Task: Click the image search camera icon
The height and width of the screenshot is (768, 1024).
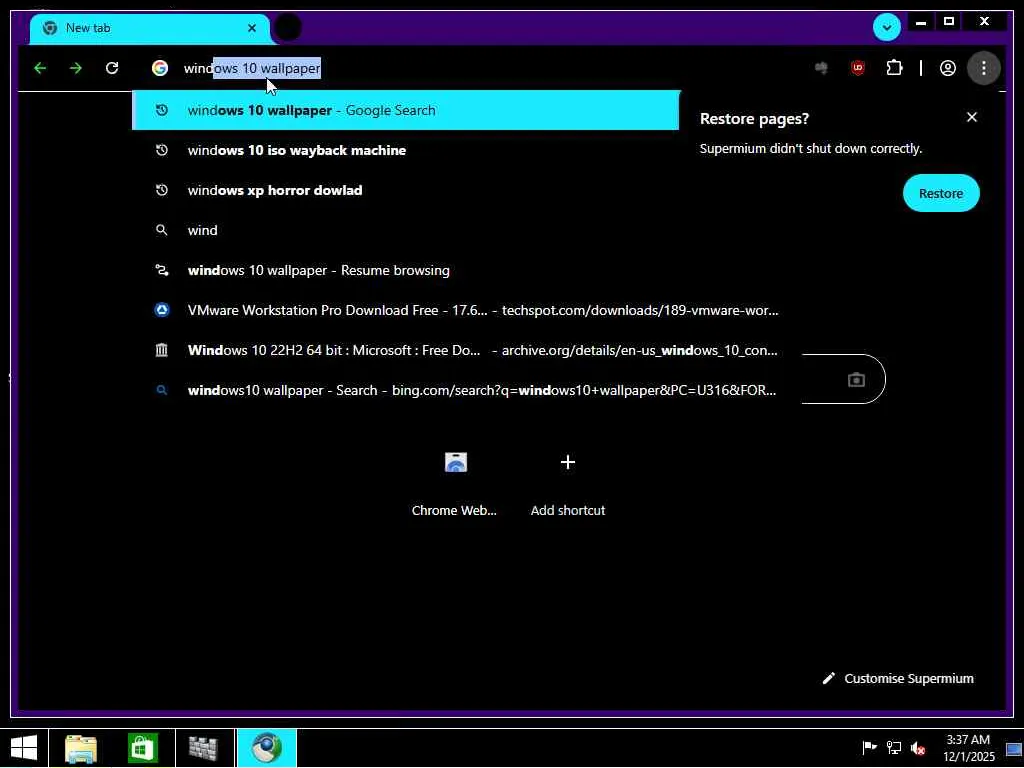Action: (x=856, y=379)
